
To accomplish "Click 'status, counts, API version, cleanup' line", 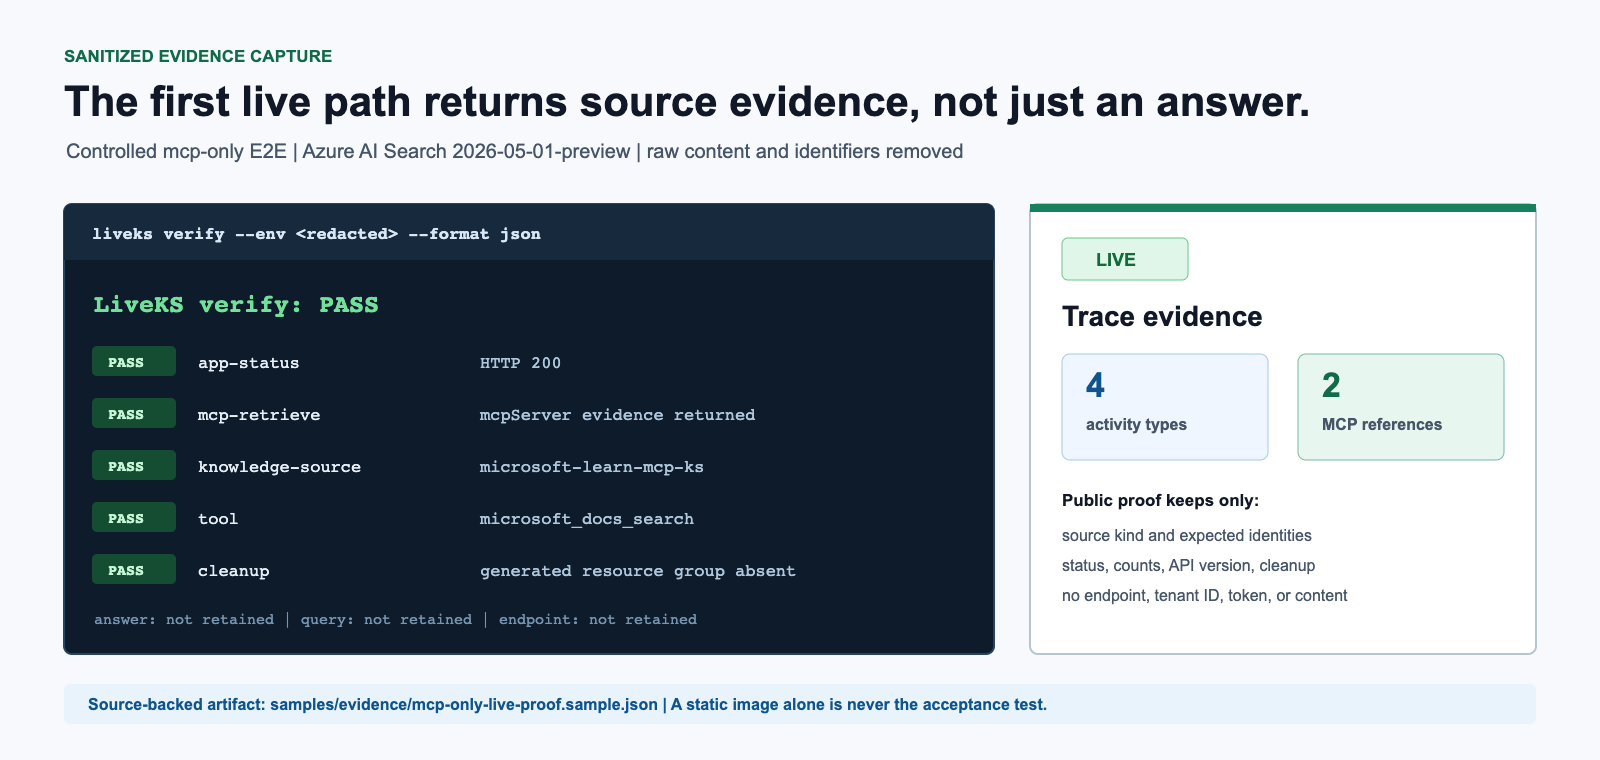I will 1188,566.
